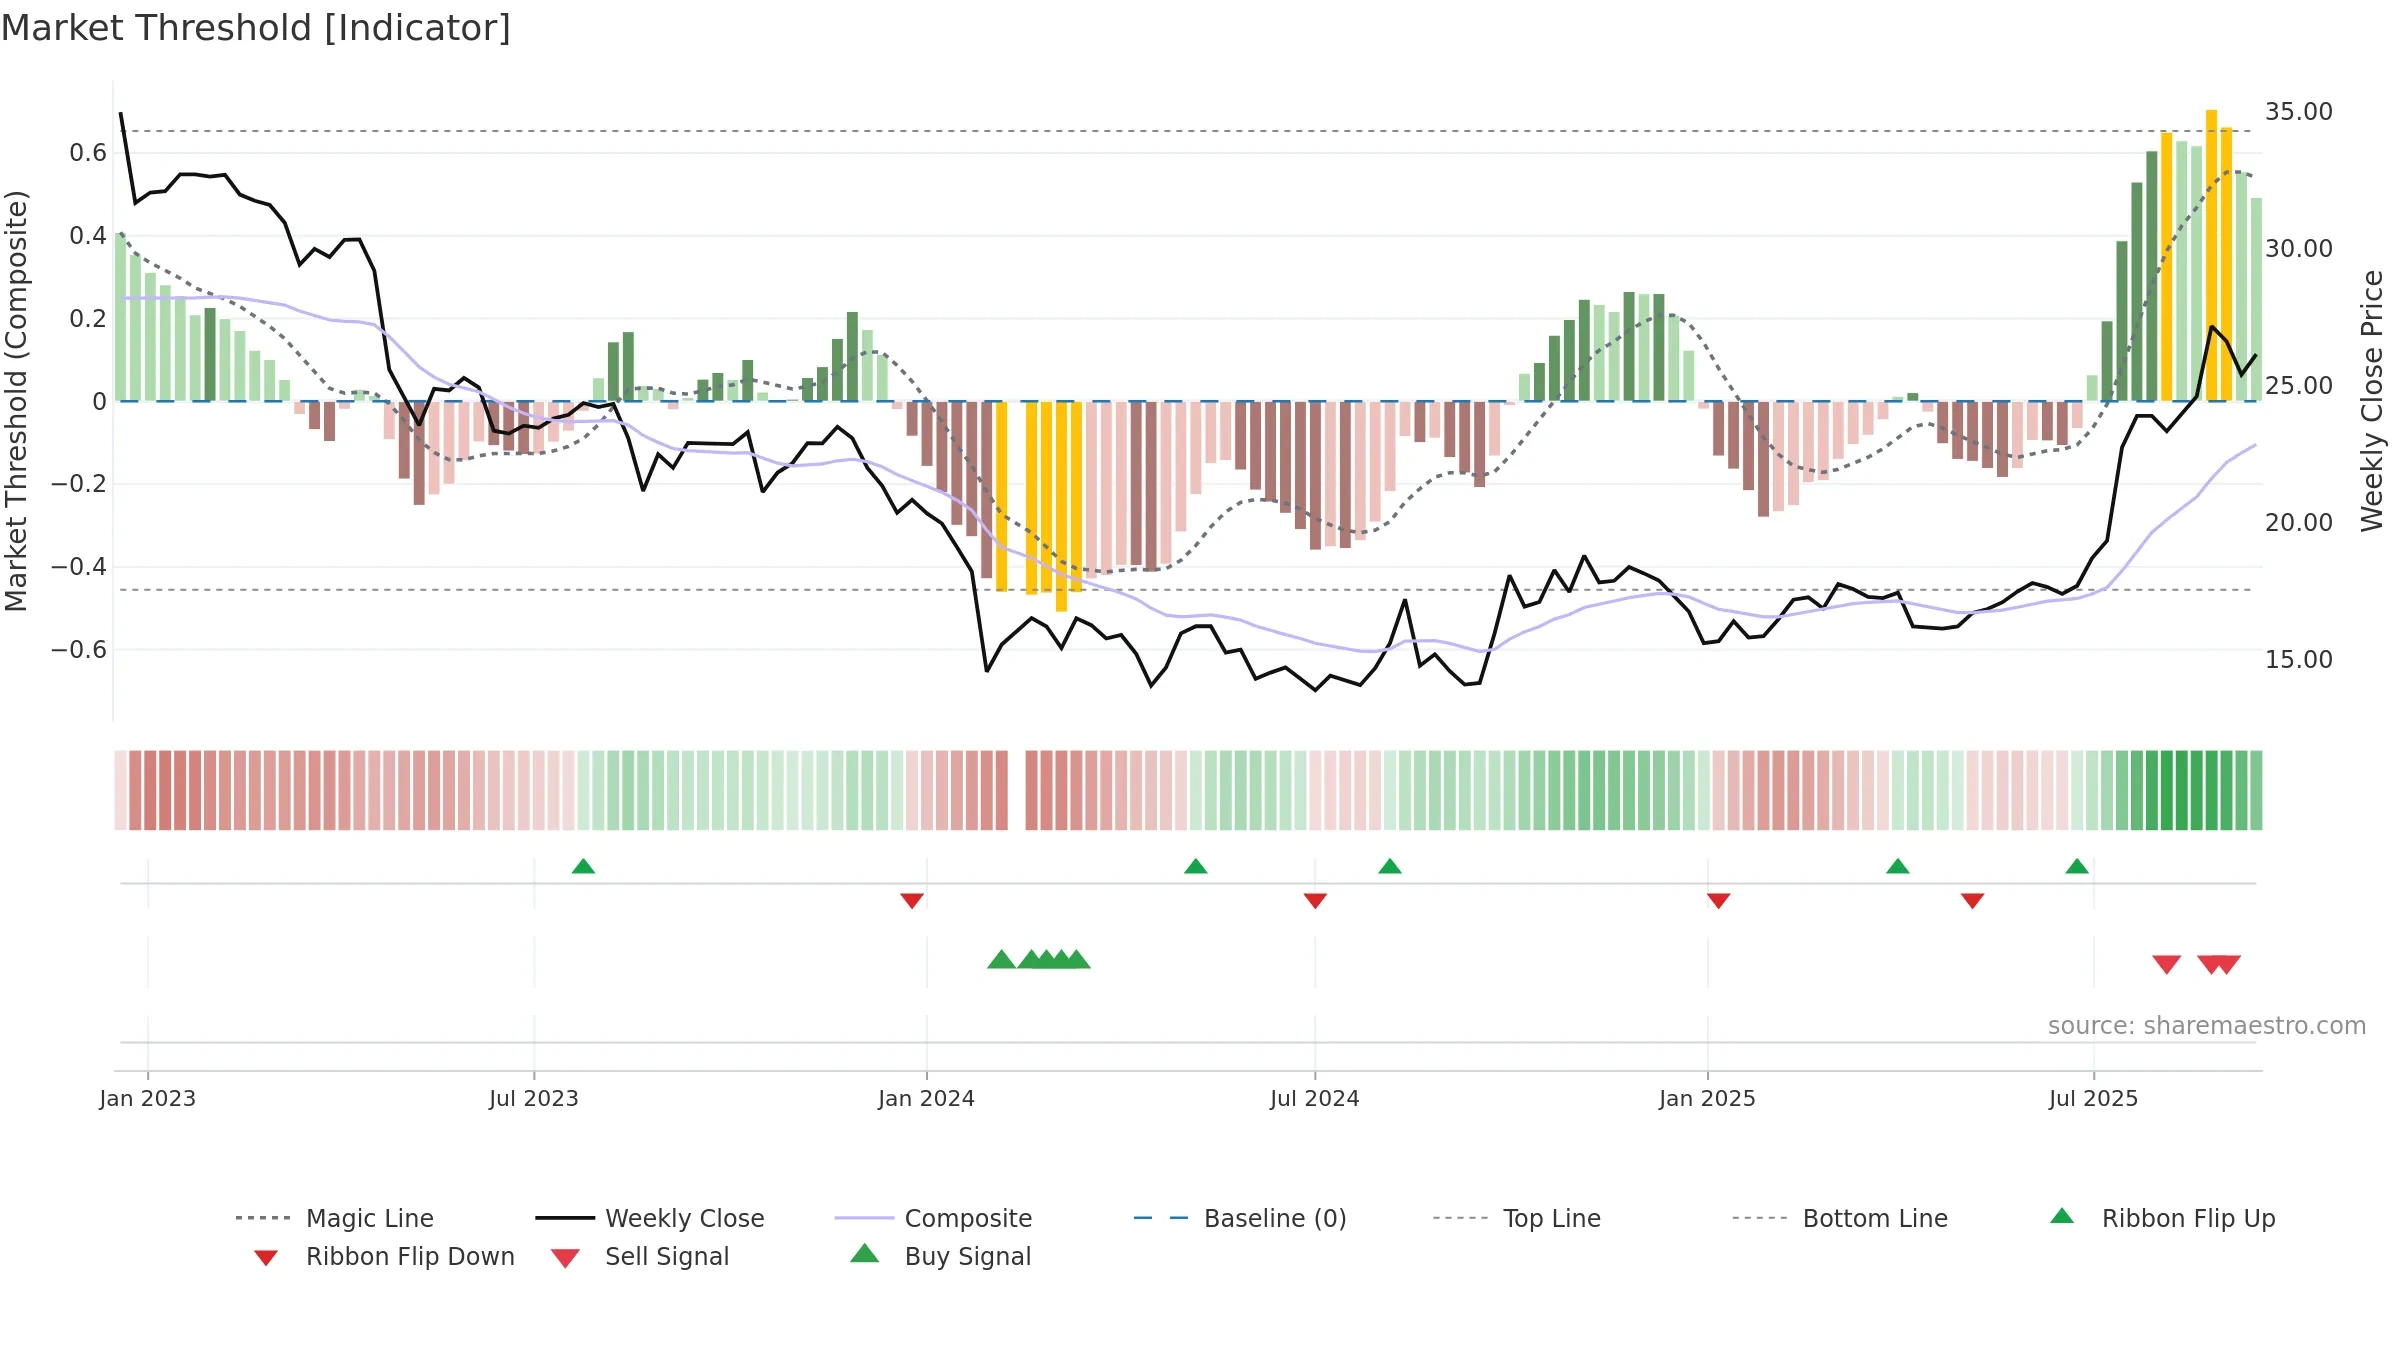Select the Ribbon Flip Down marker in May 2025

coord(1973,901)
